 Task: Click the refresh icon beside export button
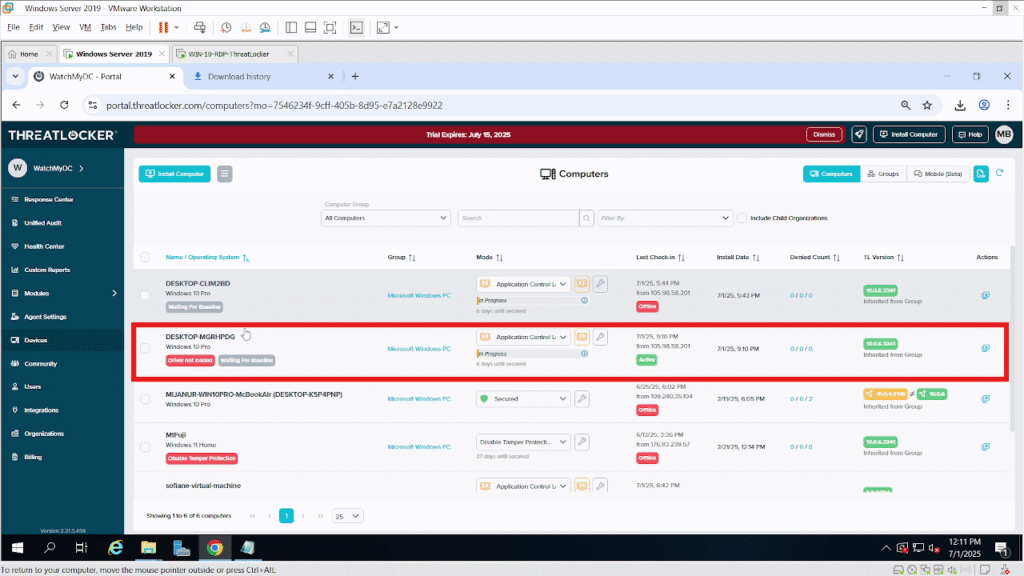[999, 173]
